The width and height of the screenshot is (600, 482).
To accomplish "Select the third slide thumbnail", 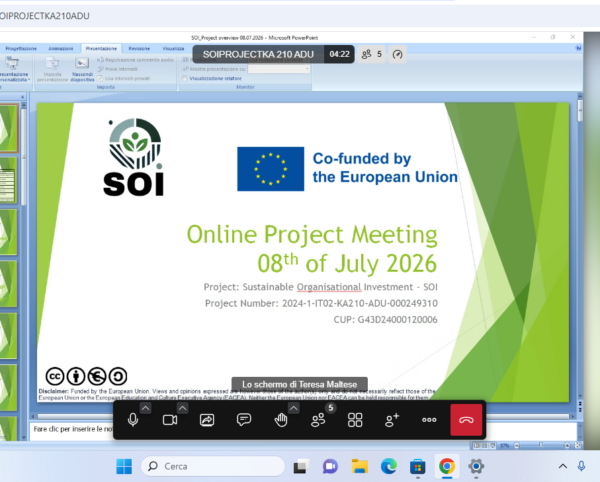I will pos(8,232).
